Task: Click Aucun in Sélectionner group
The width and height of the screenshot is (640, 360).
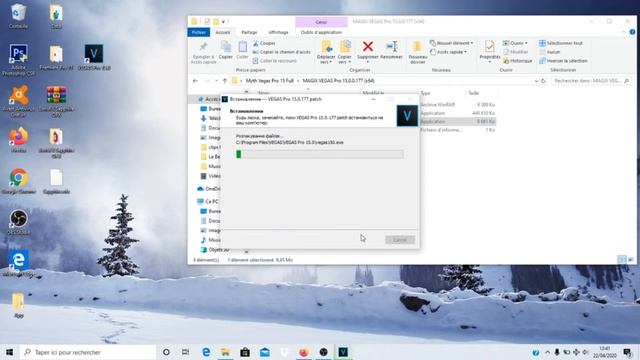Action: pos(550,52)
